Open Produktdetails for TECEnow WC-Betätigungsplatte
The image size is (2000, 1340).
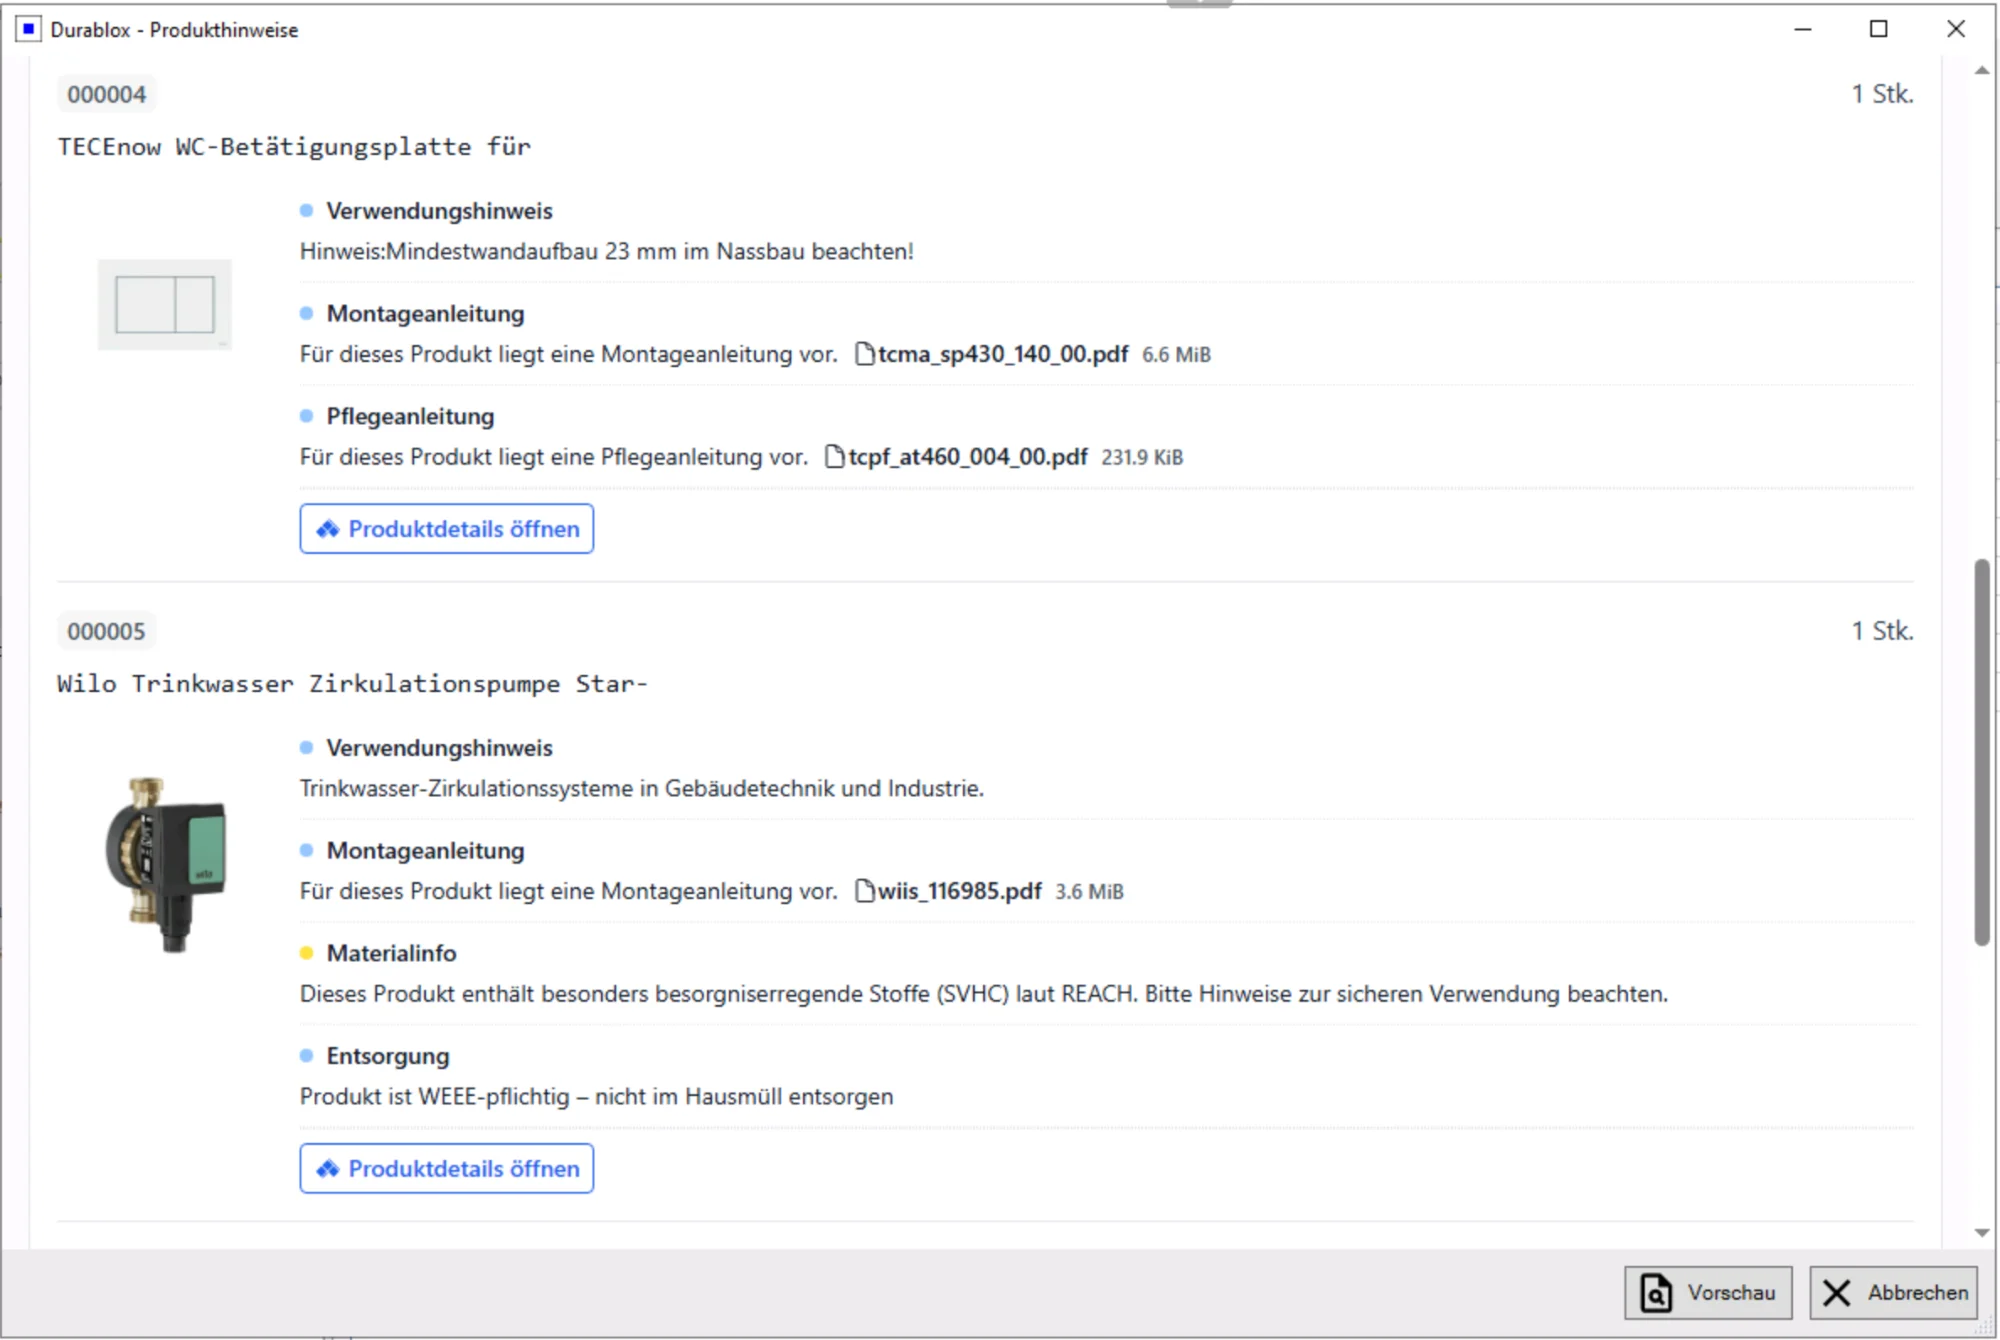point(447,529)
